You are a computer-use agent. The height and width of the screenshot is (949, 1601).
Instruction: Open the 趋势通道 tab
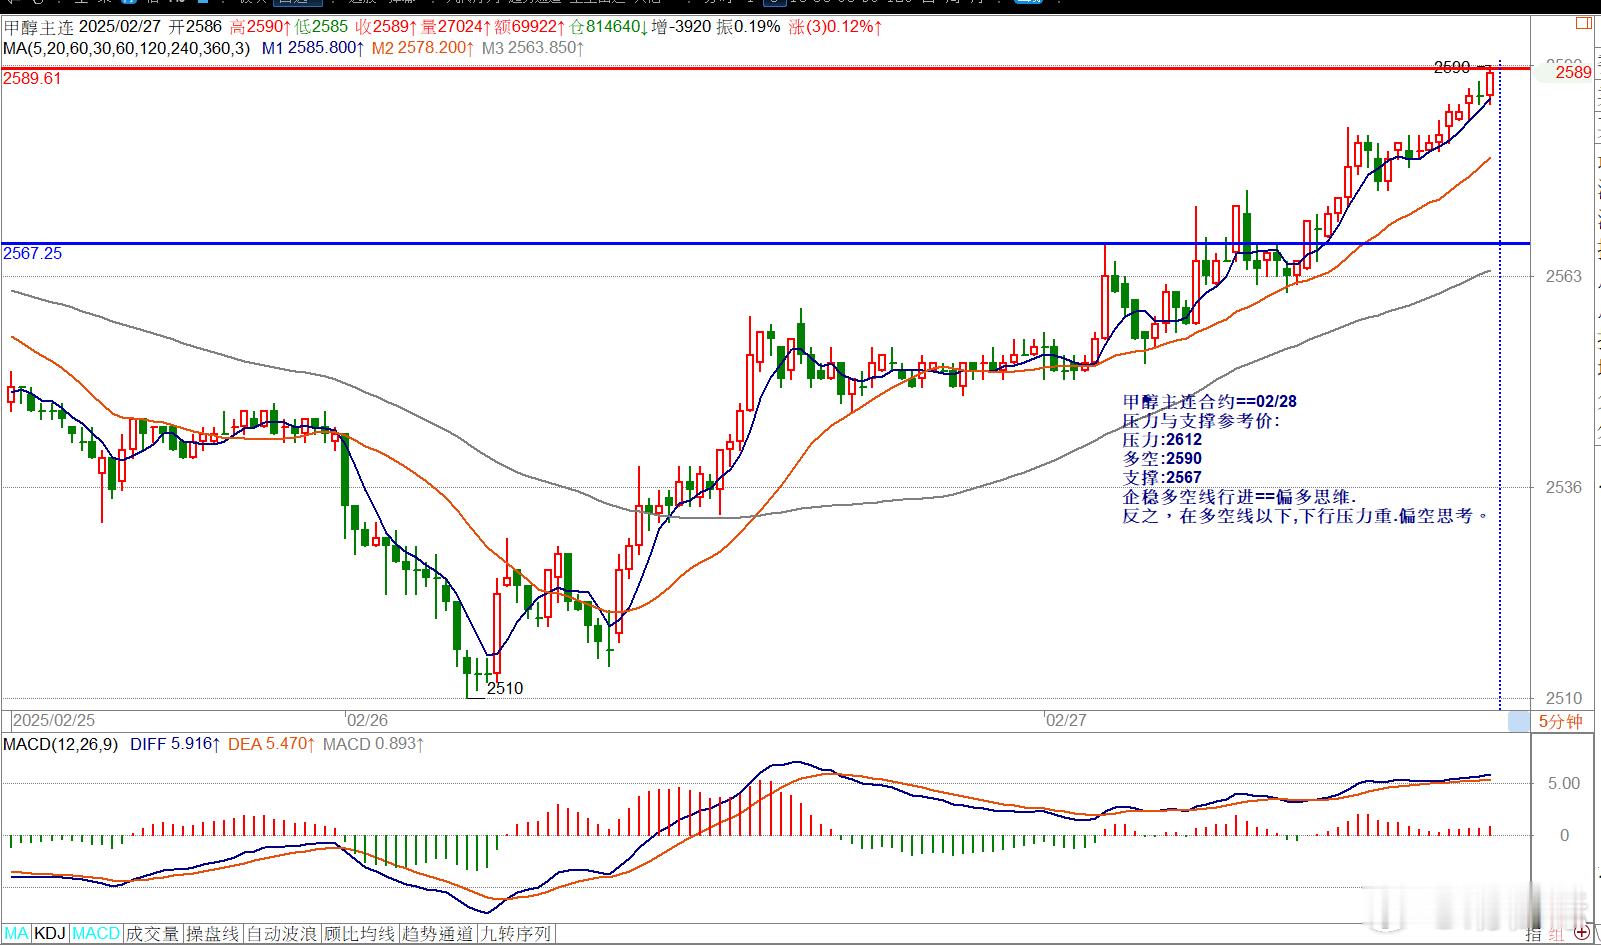point(437,934)
